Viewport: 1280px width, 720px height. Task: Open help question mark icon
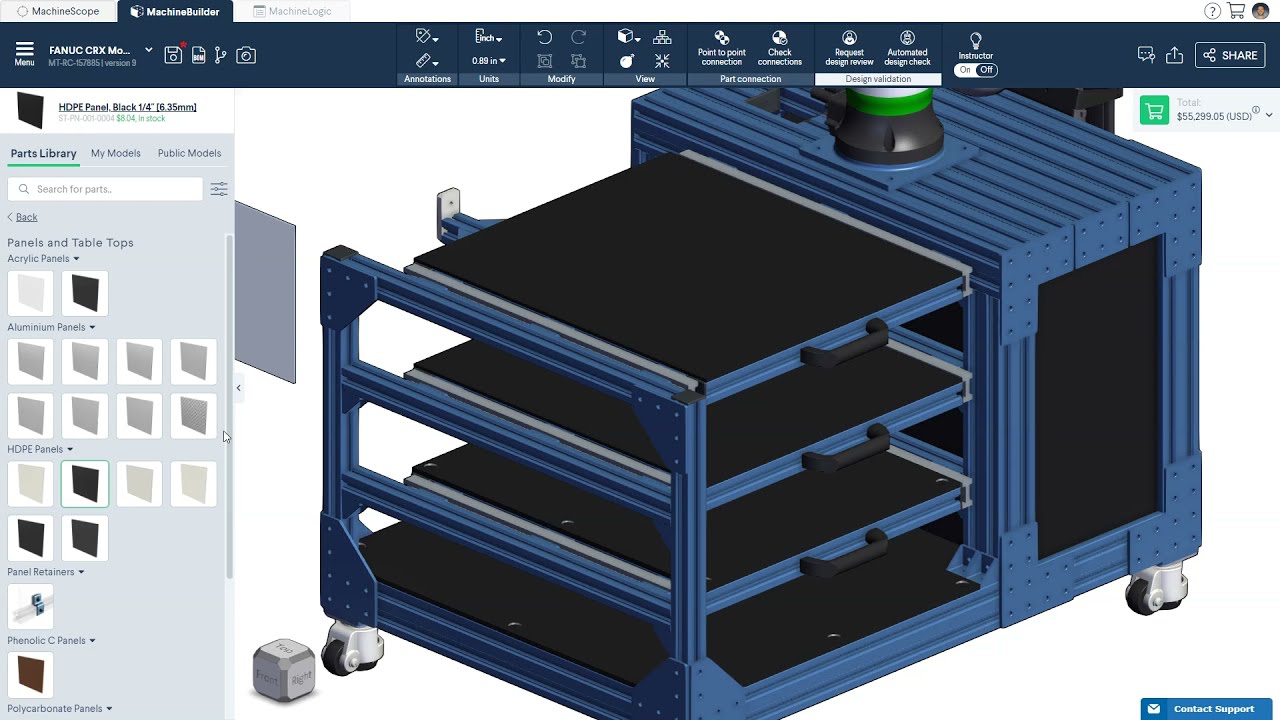pos(1212,11)
